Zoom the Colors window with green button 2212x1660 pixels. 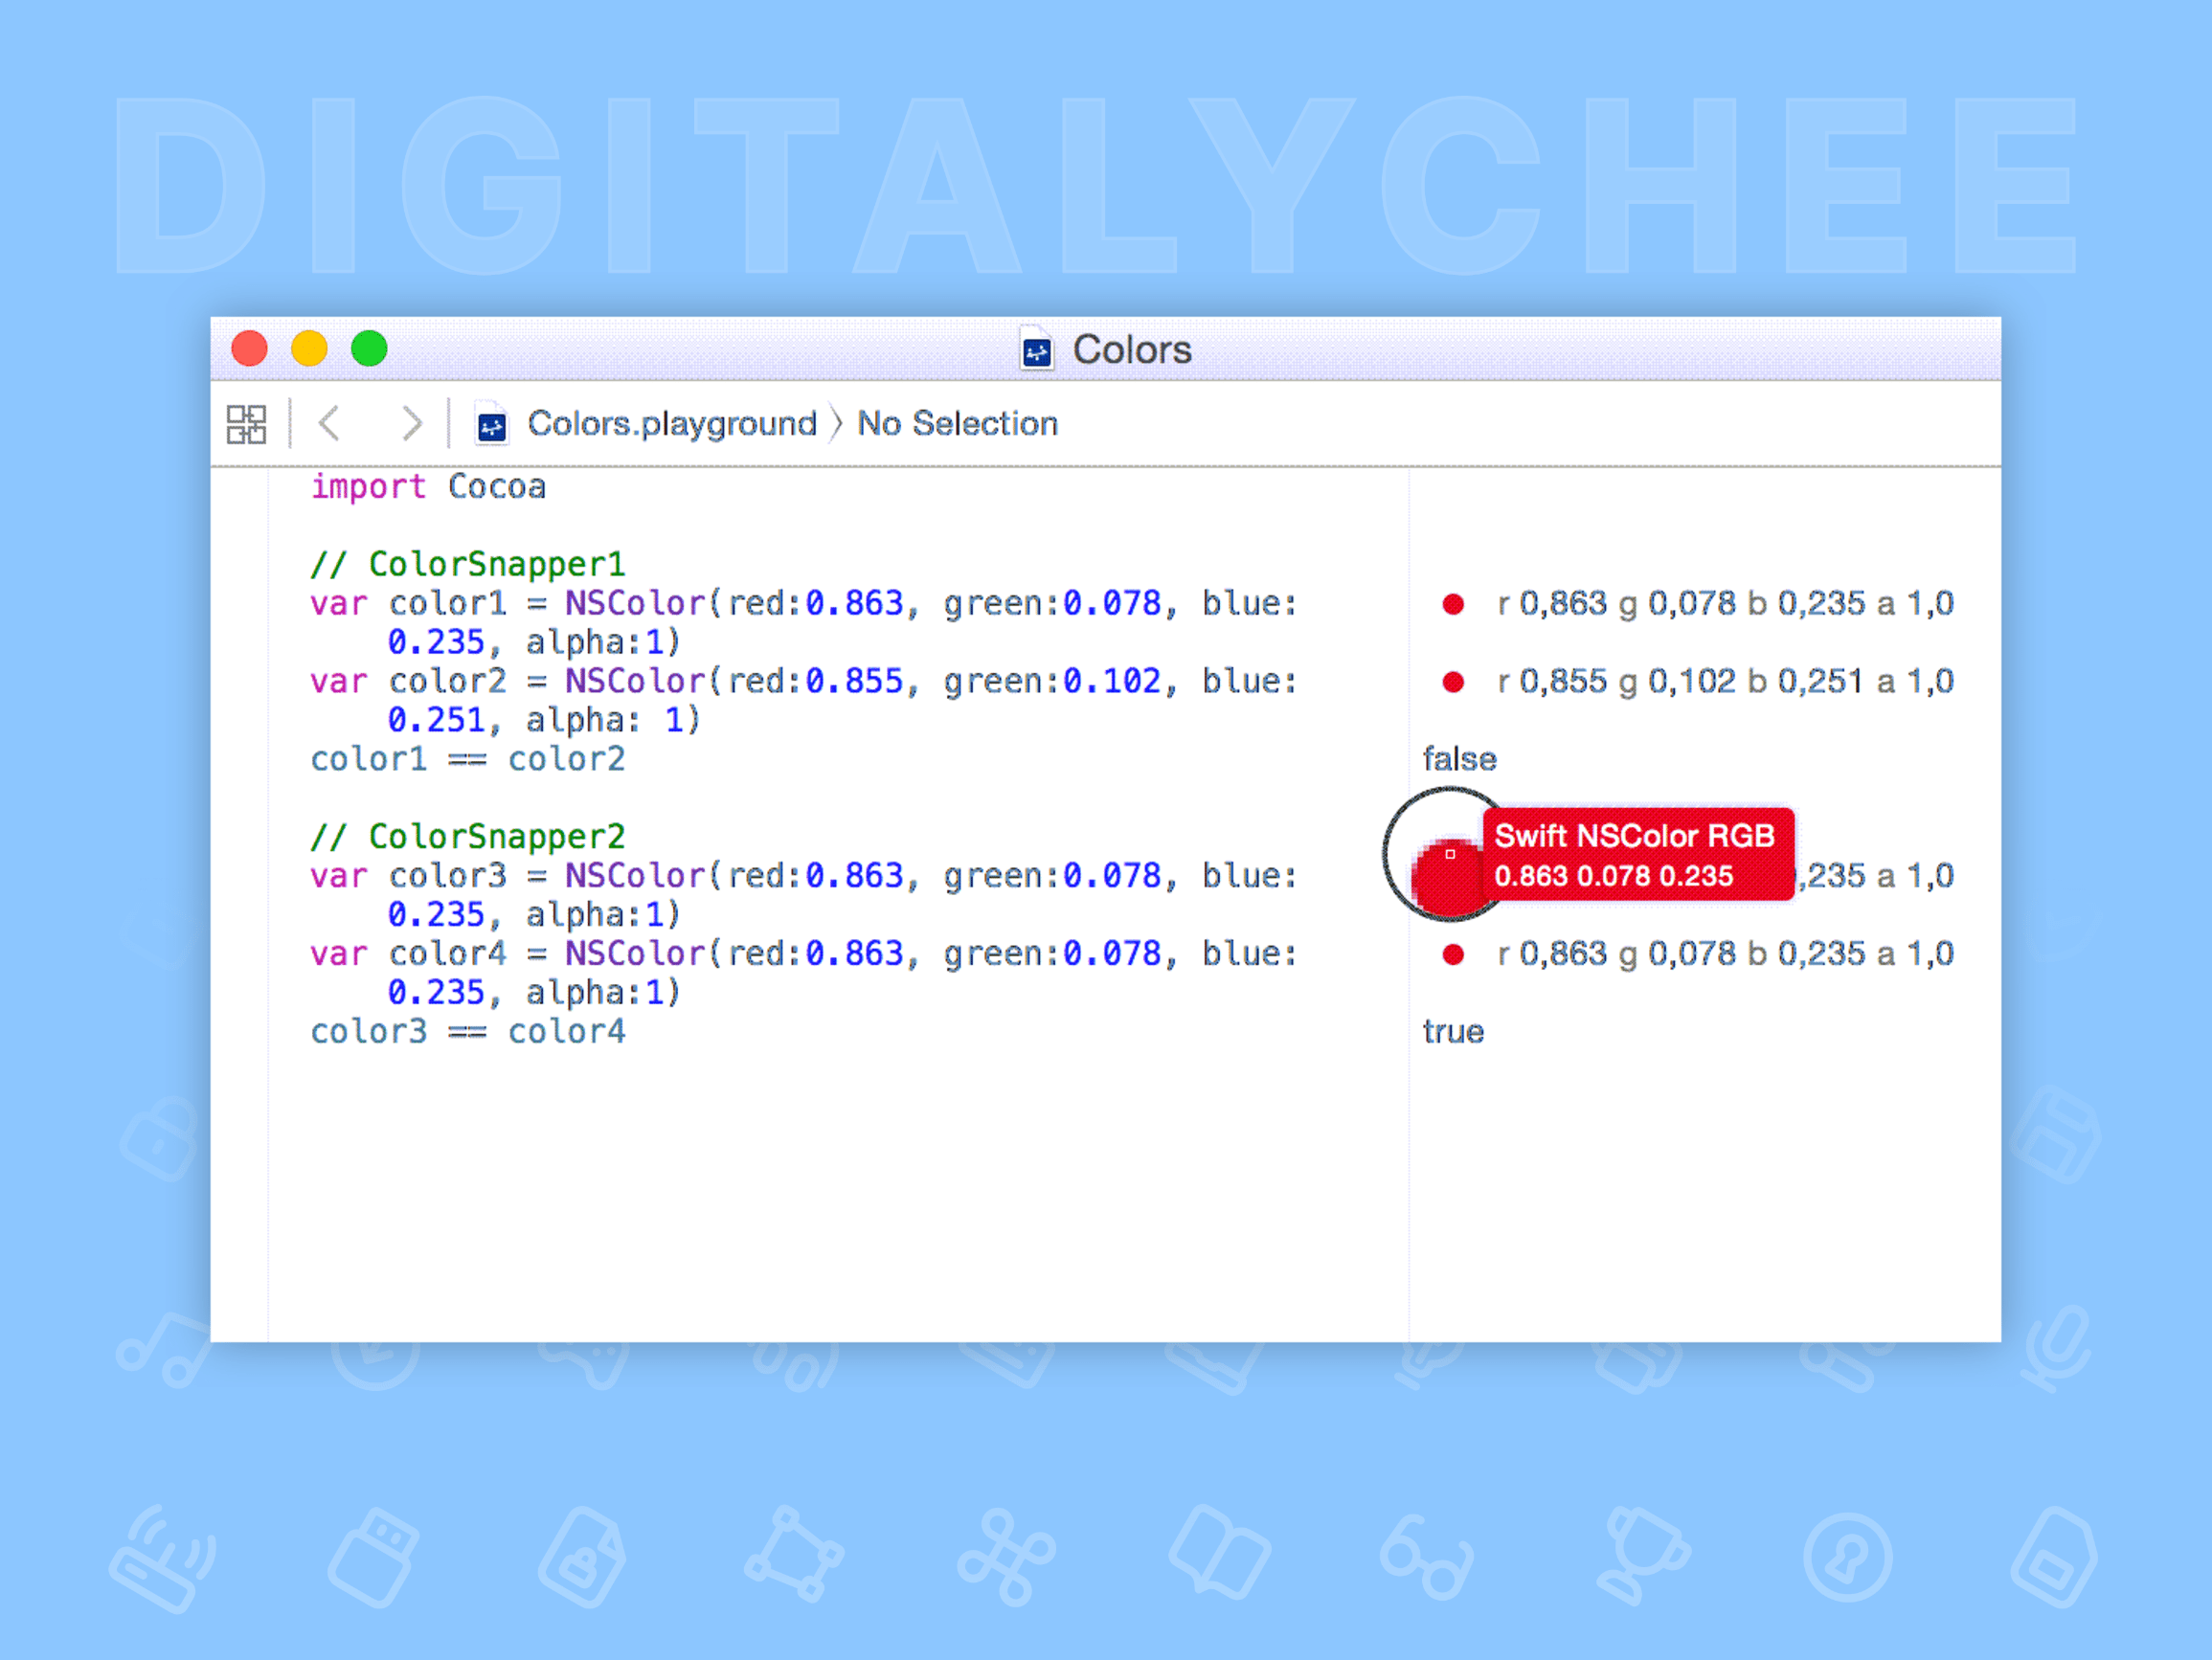369,348
